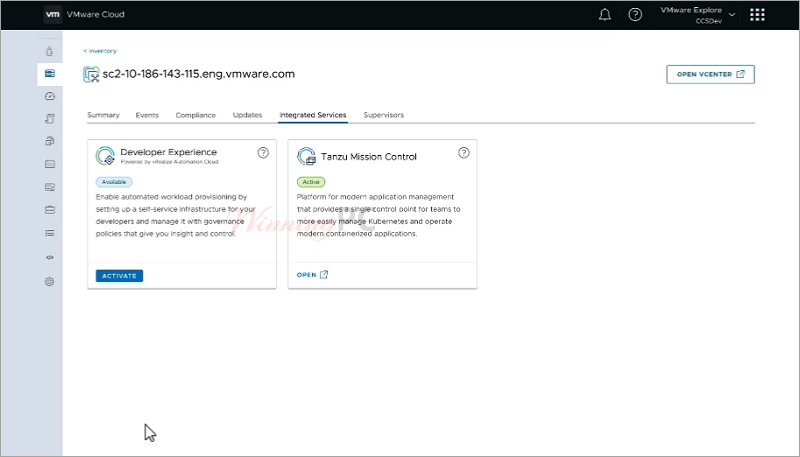Click 'Powered by vRealize Automation Cloud' text
Viewport: 800px width, 457px height.
[x=169, y=162]
